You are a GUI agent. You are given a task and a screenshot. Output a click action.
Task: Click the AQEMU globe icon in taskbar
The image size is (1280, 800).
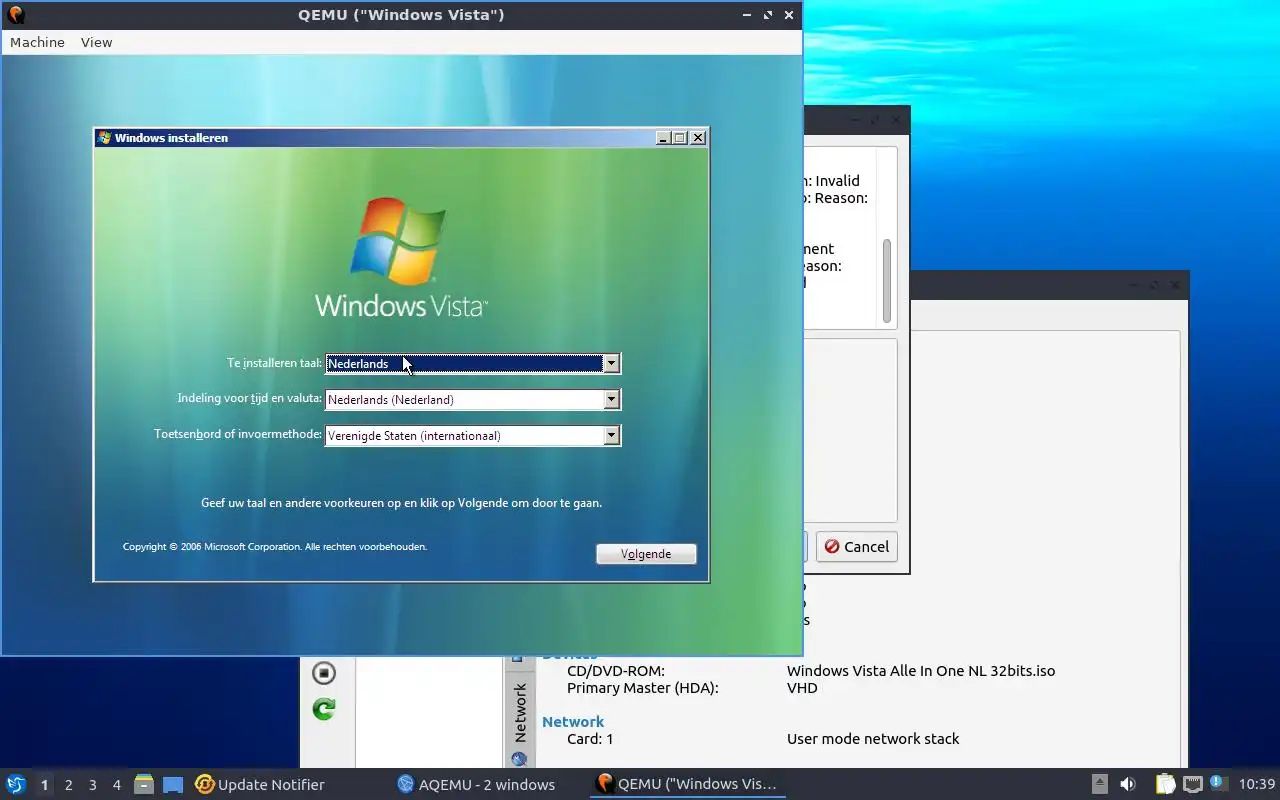point(405,784)
